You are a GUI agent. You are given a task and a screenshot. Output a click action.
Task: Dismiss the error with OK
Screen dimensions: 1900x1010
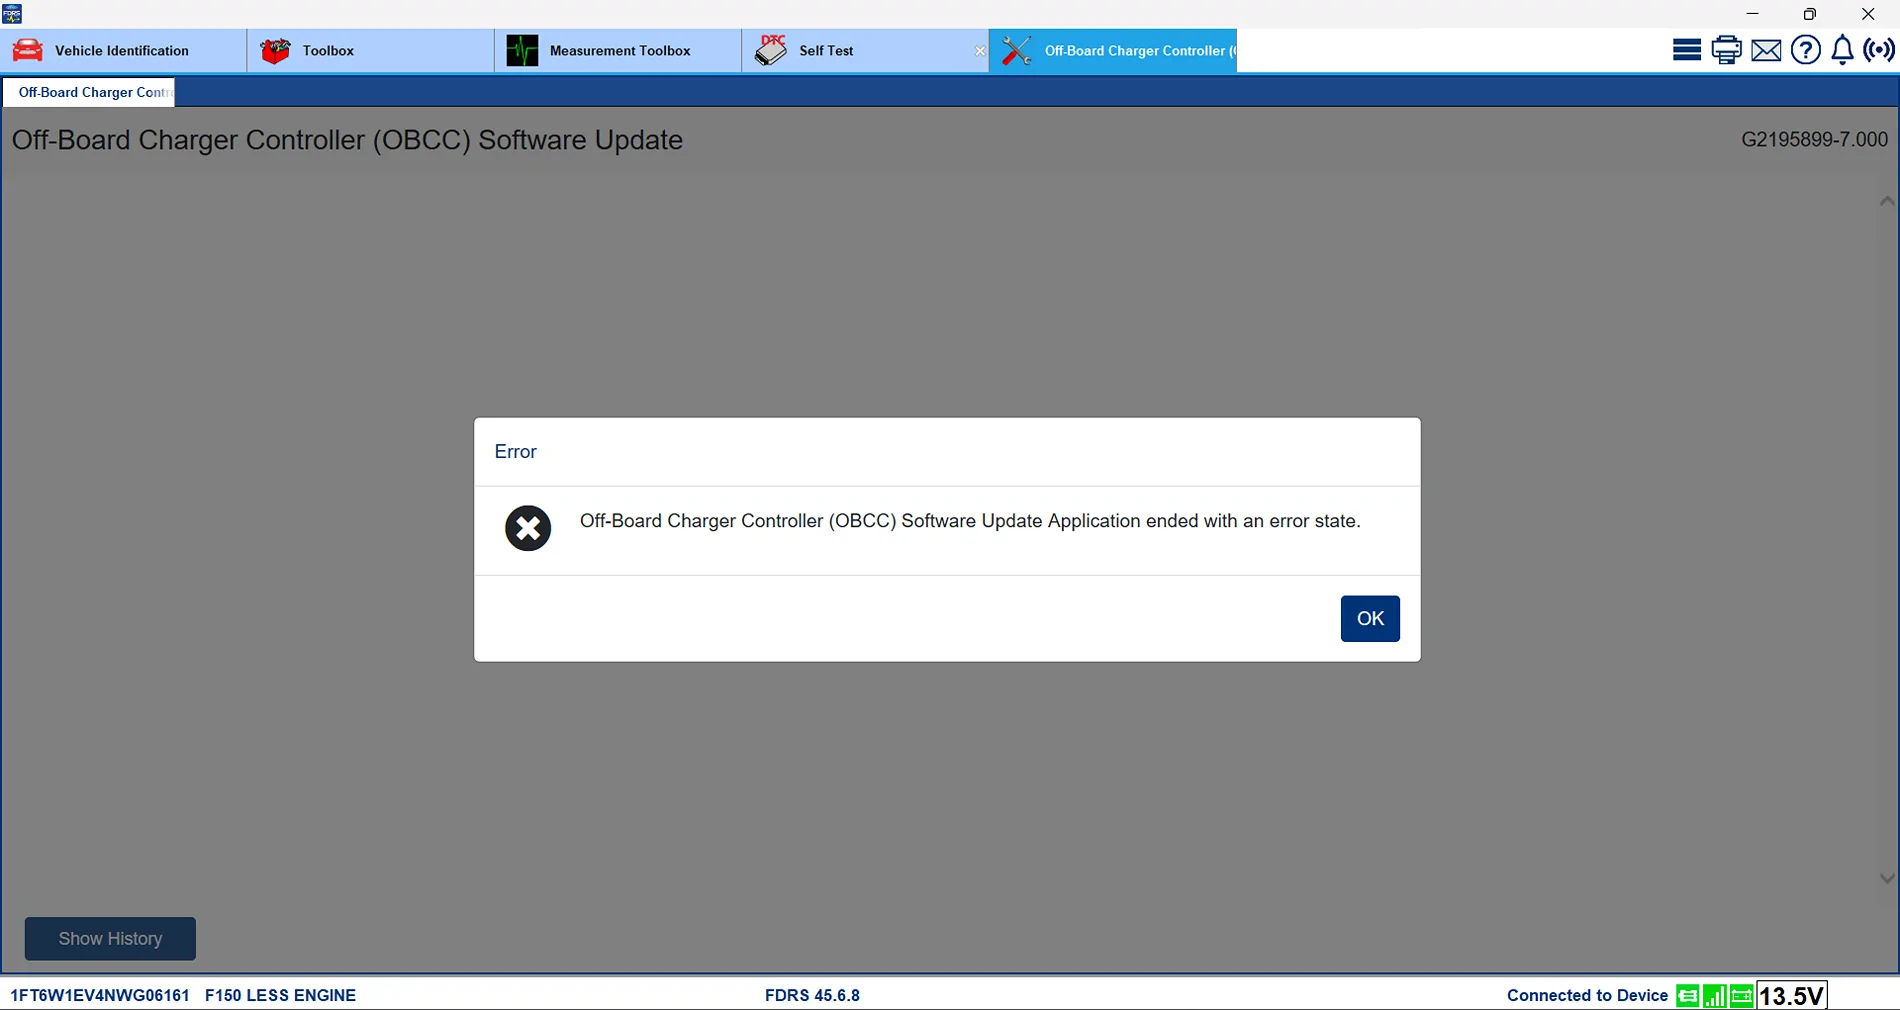coord(1369,618)
